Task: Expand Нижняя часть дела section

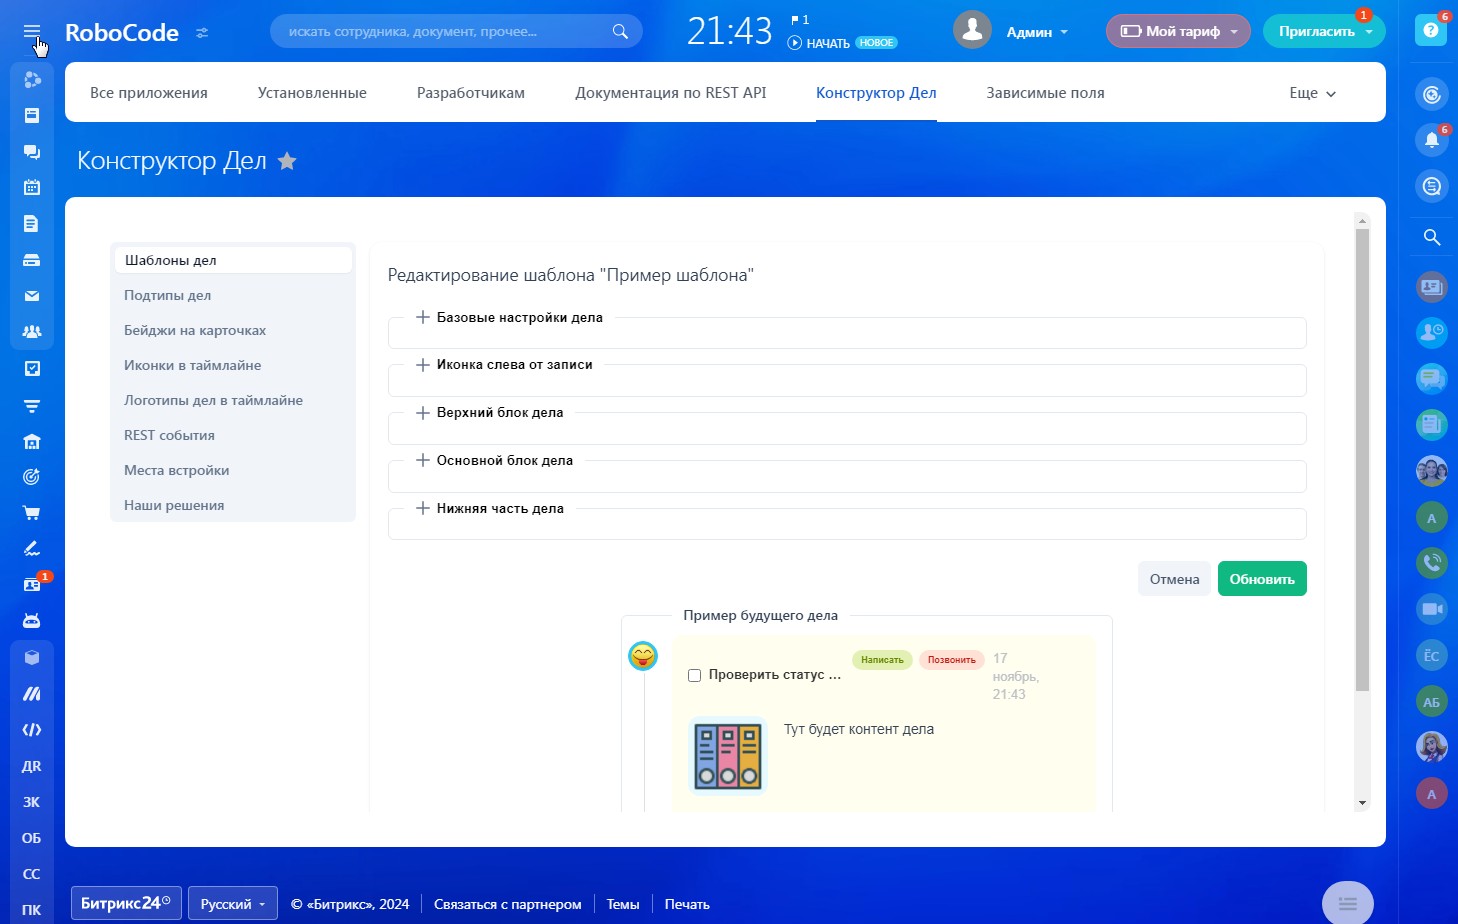Action: pos(490,508)
